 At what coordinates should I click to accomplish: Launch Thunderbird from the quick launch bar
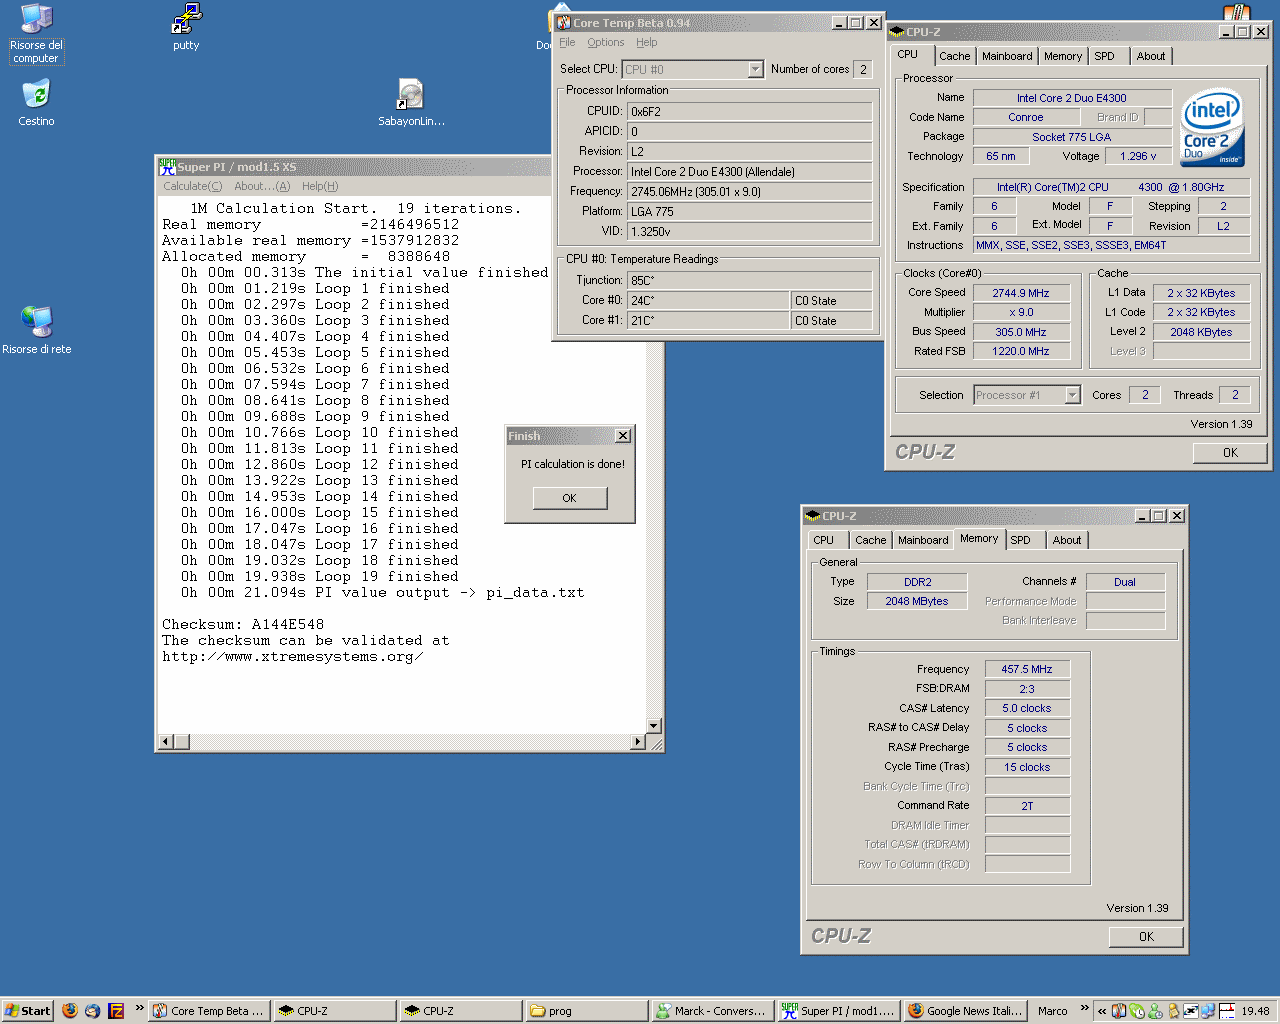pyautogui.click(x=93, y=1011)
